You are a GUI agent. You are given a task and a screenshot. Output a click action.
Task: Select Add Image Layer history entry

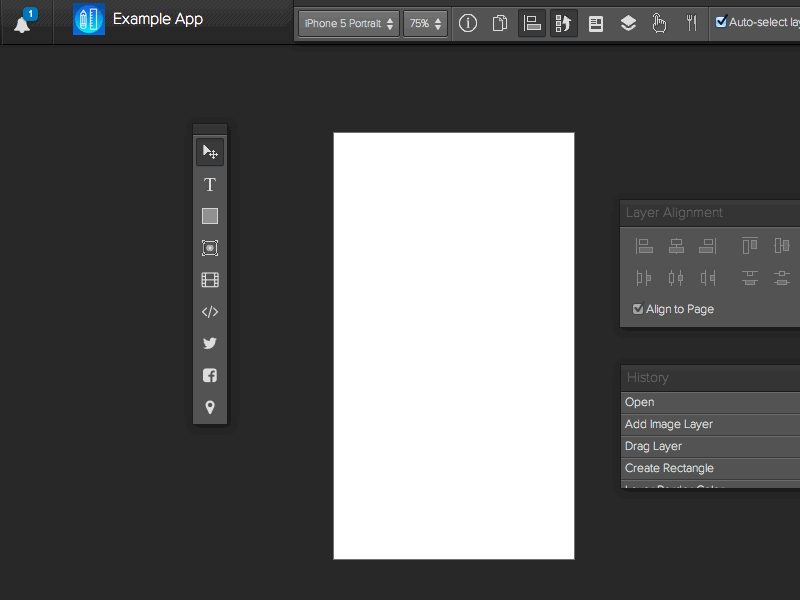(669, 424)
